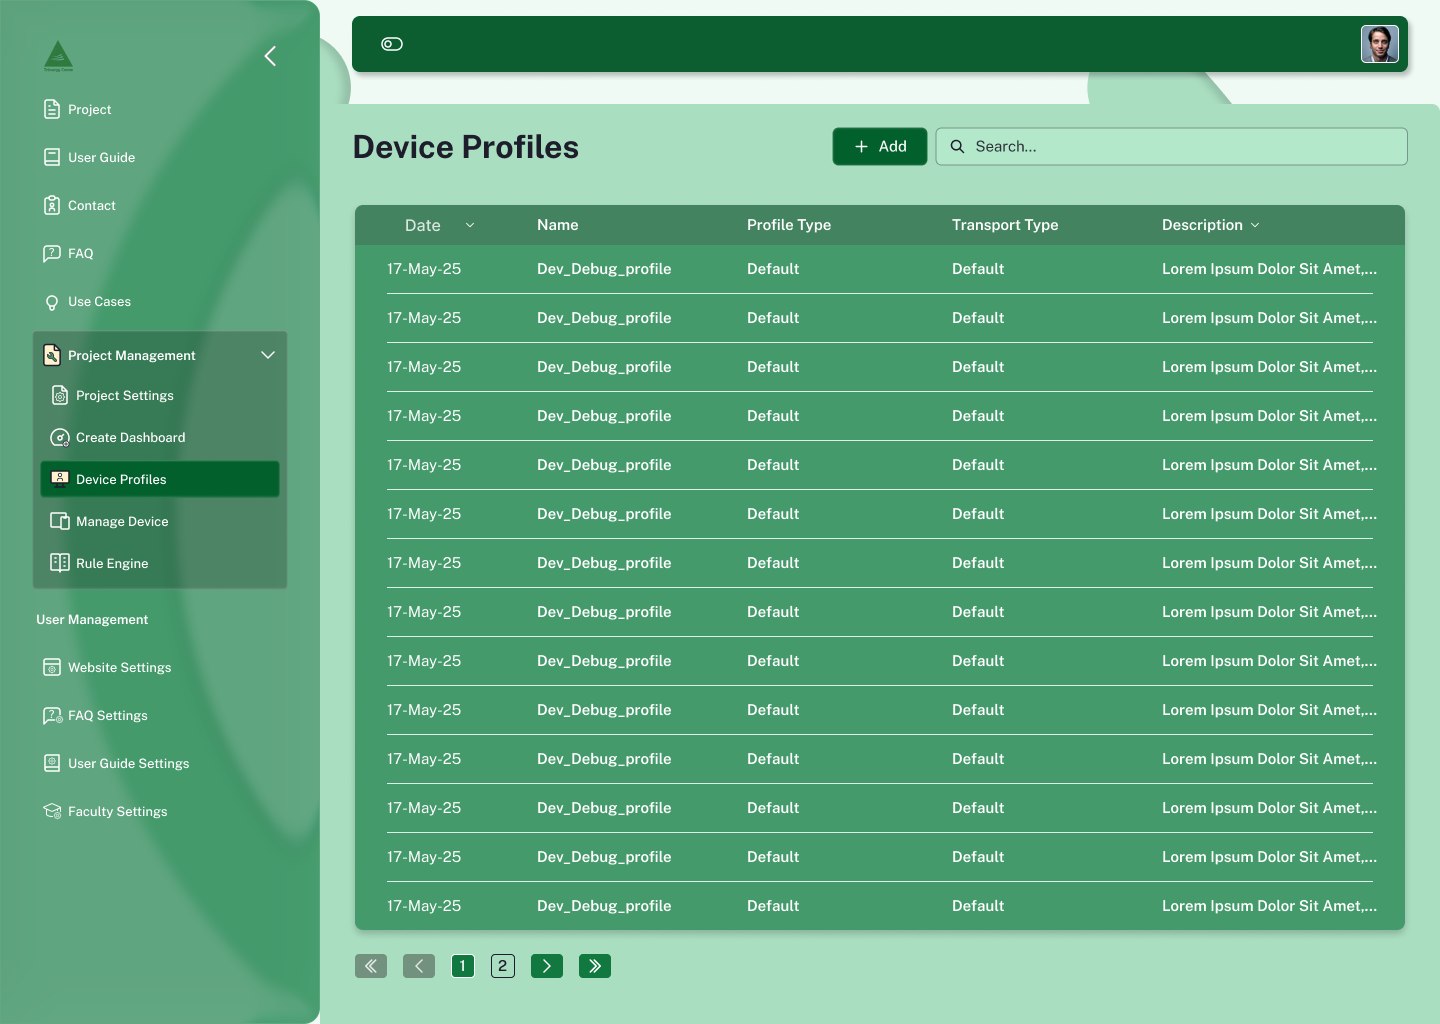Sort by Date column dropdown arrow
Image resolution: width=1440 pixels, height=1024 pixels.
470,225
